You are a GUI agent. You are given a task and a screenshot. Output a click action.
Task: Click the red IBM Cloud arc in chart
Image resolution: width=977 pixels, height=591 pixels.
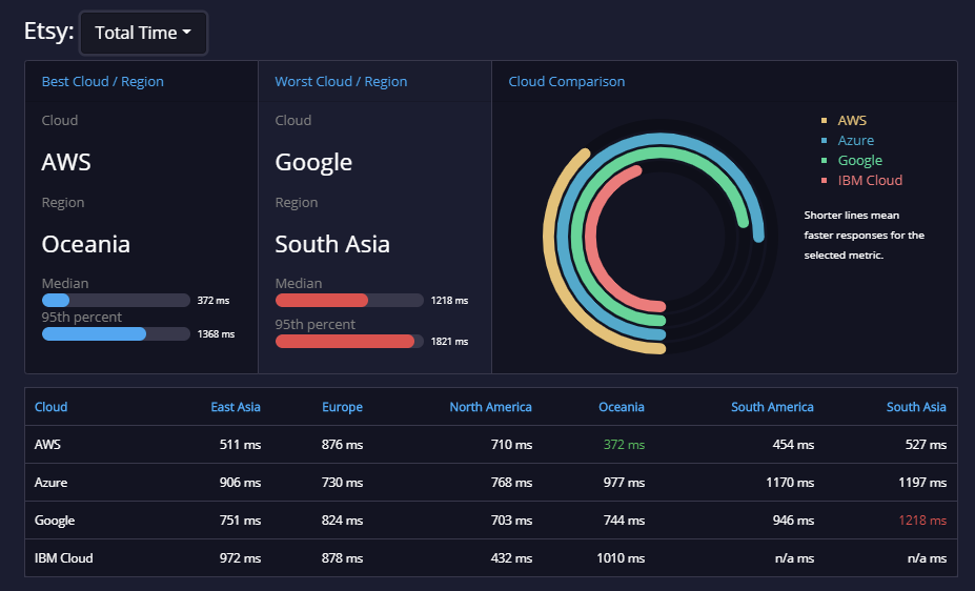click(591, 237)
